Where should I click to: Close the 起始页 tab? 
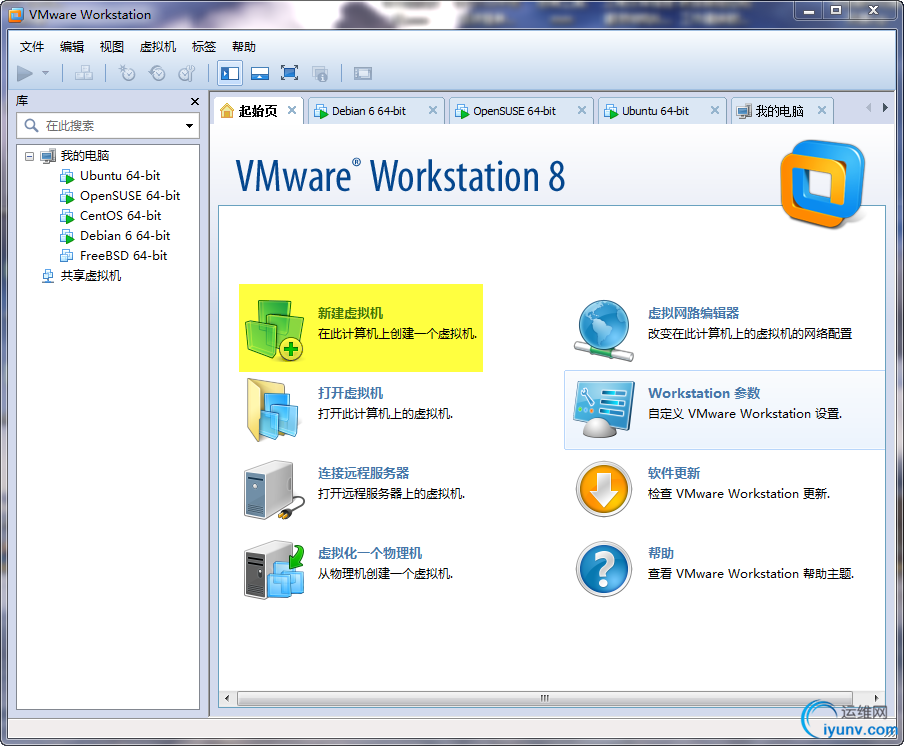tap(292, 110)
